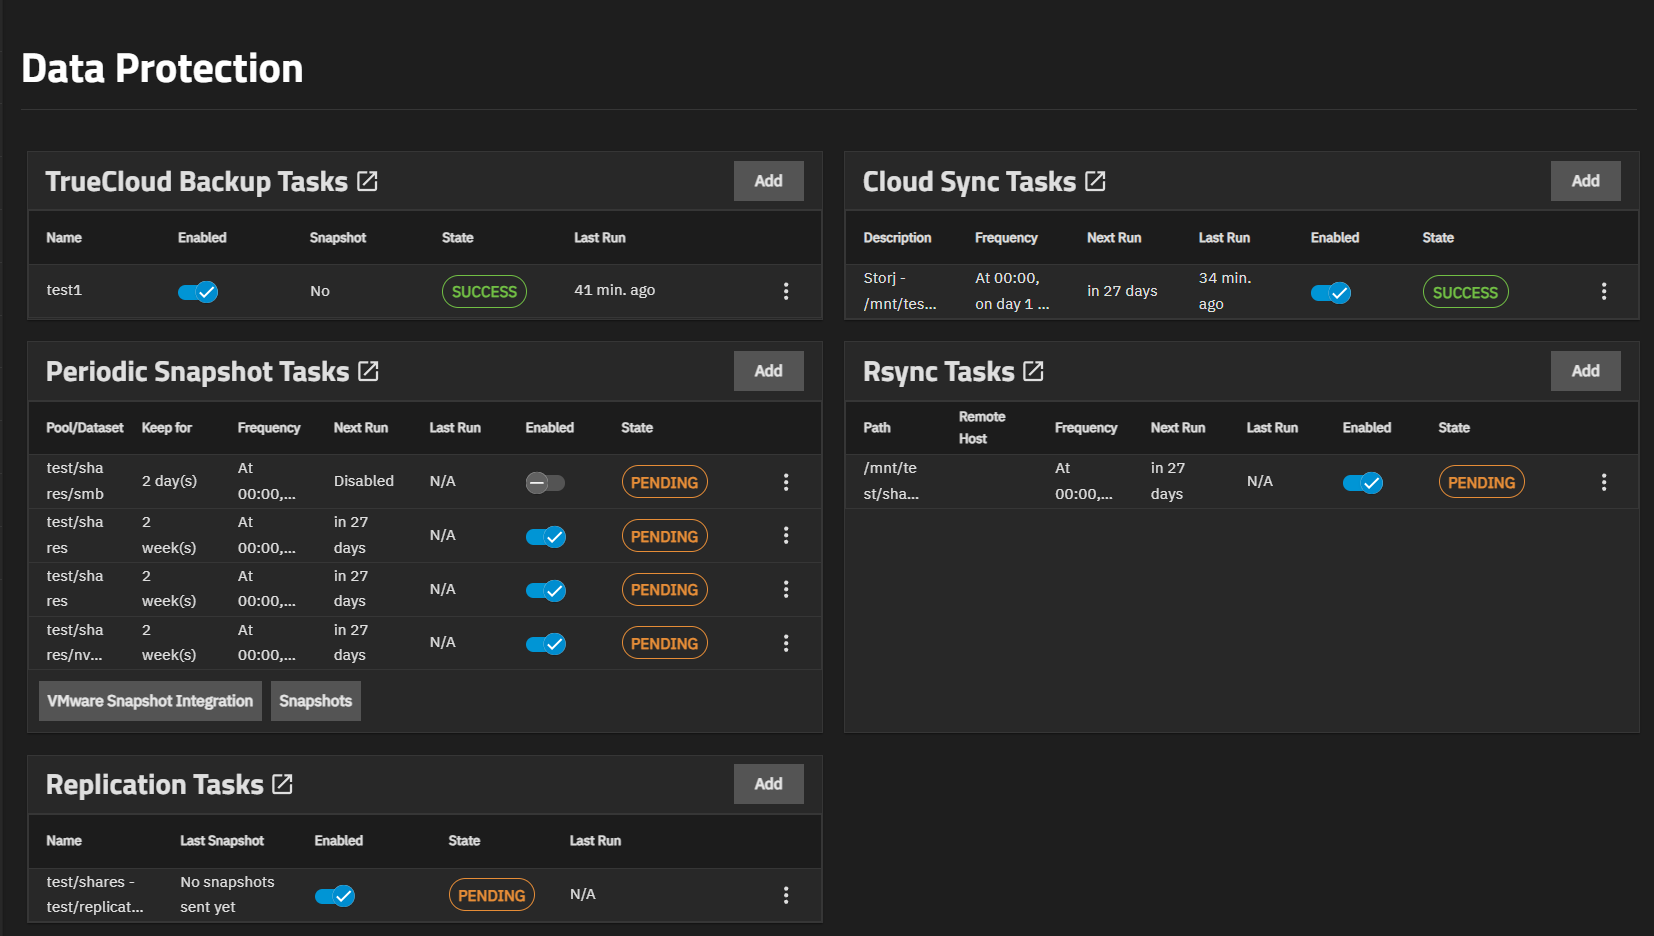1654x936 pixels.
Task: Open three-dot menu for test1 backup task
Action: click(786, 291)
